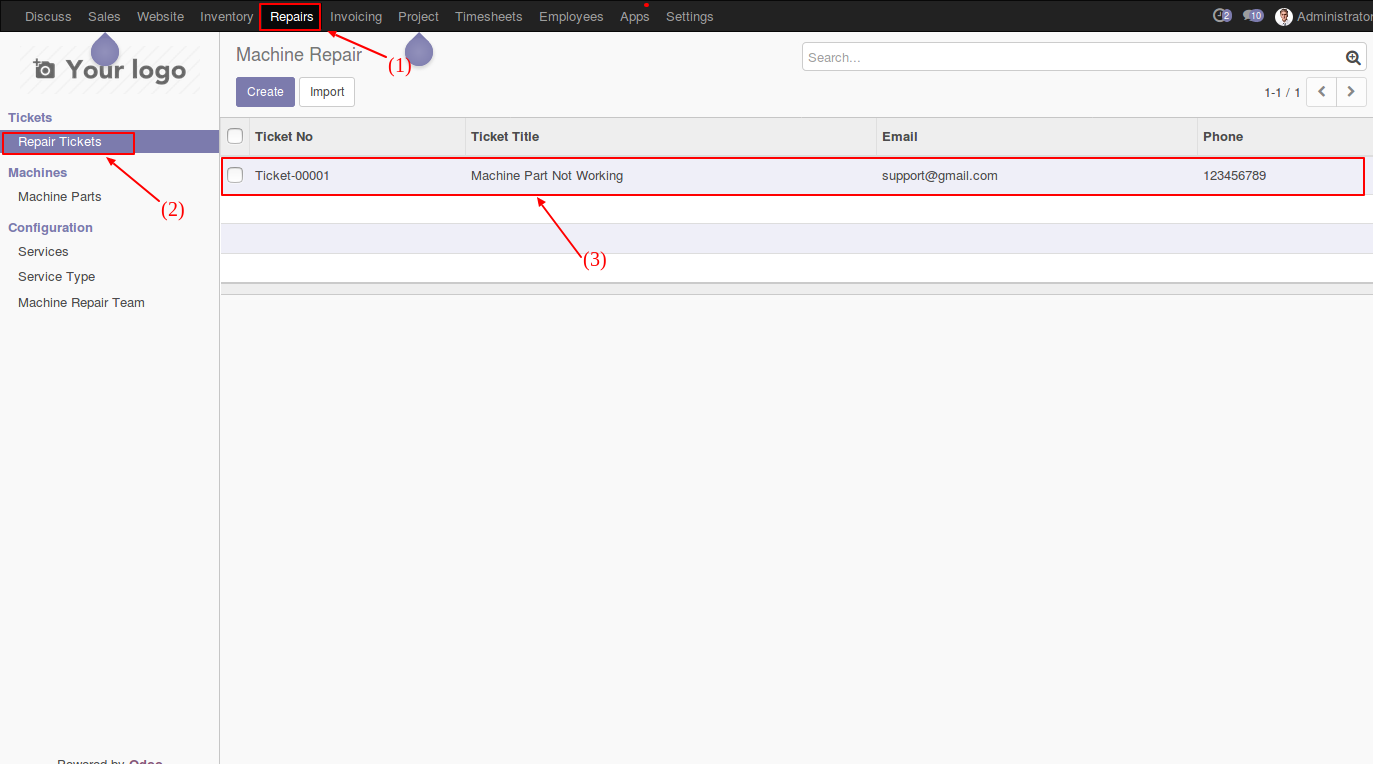This screenshot has height=764, width=1373.
Task: Click Machine Part Not Working title cell
Action: coord(547,175)
